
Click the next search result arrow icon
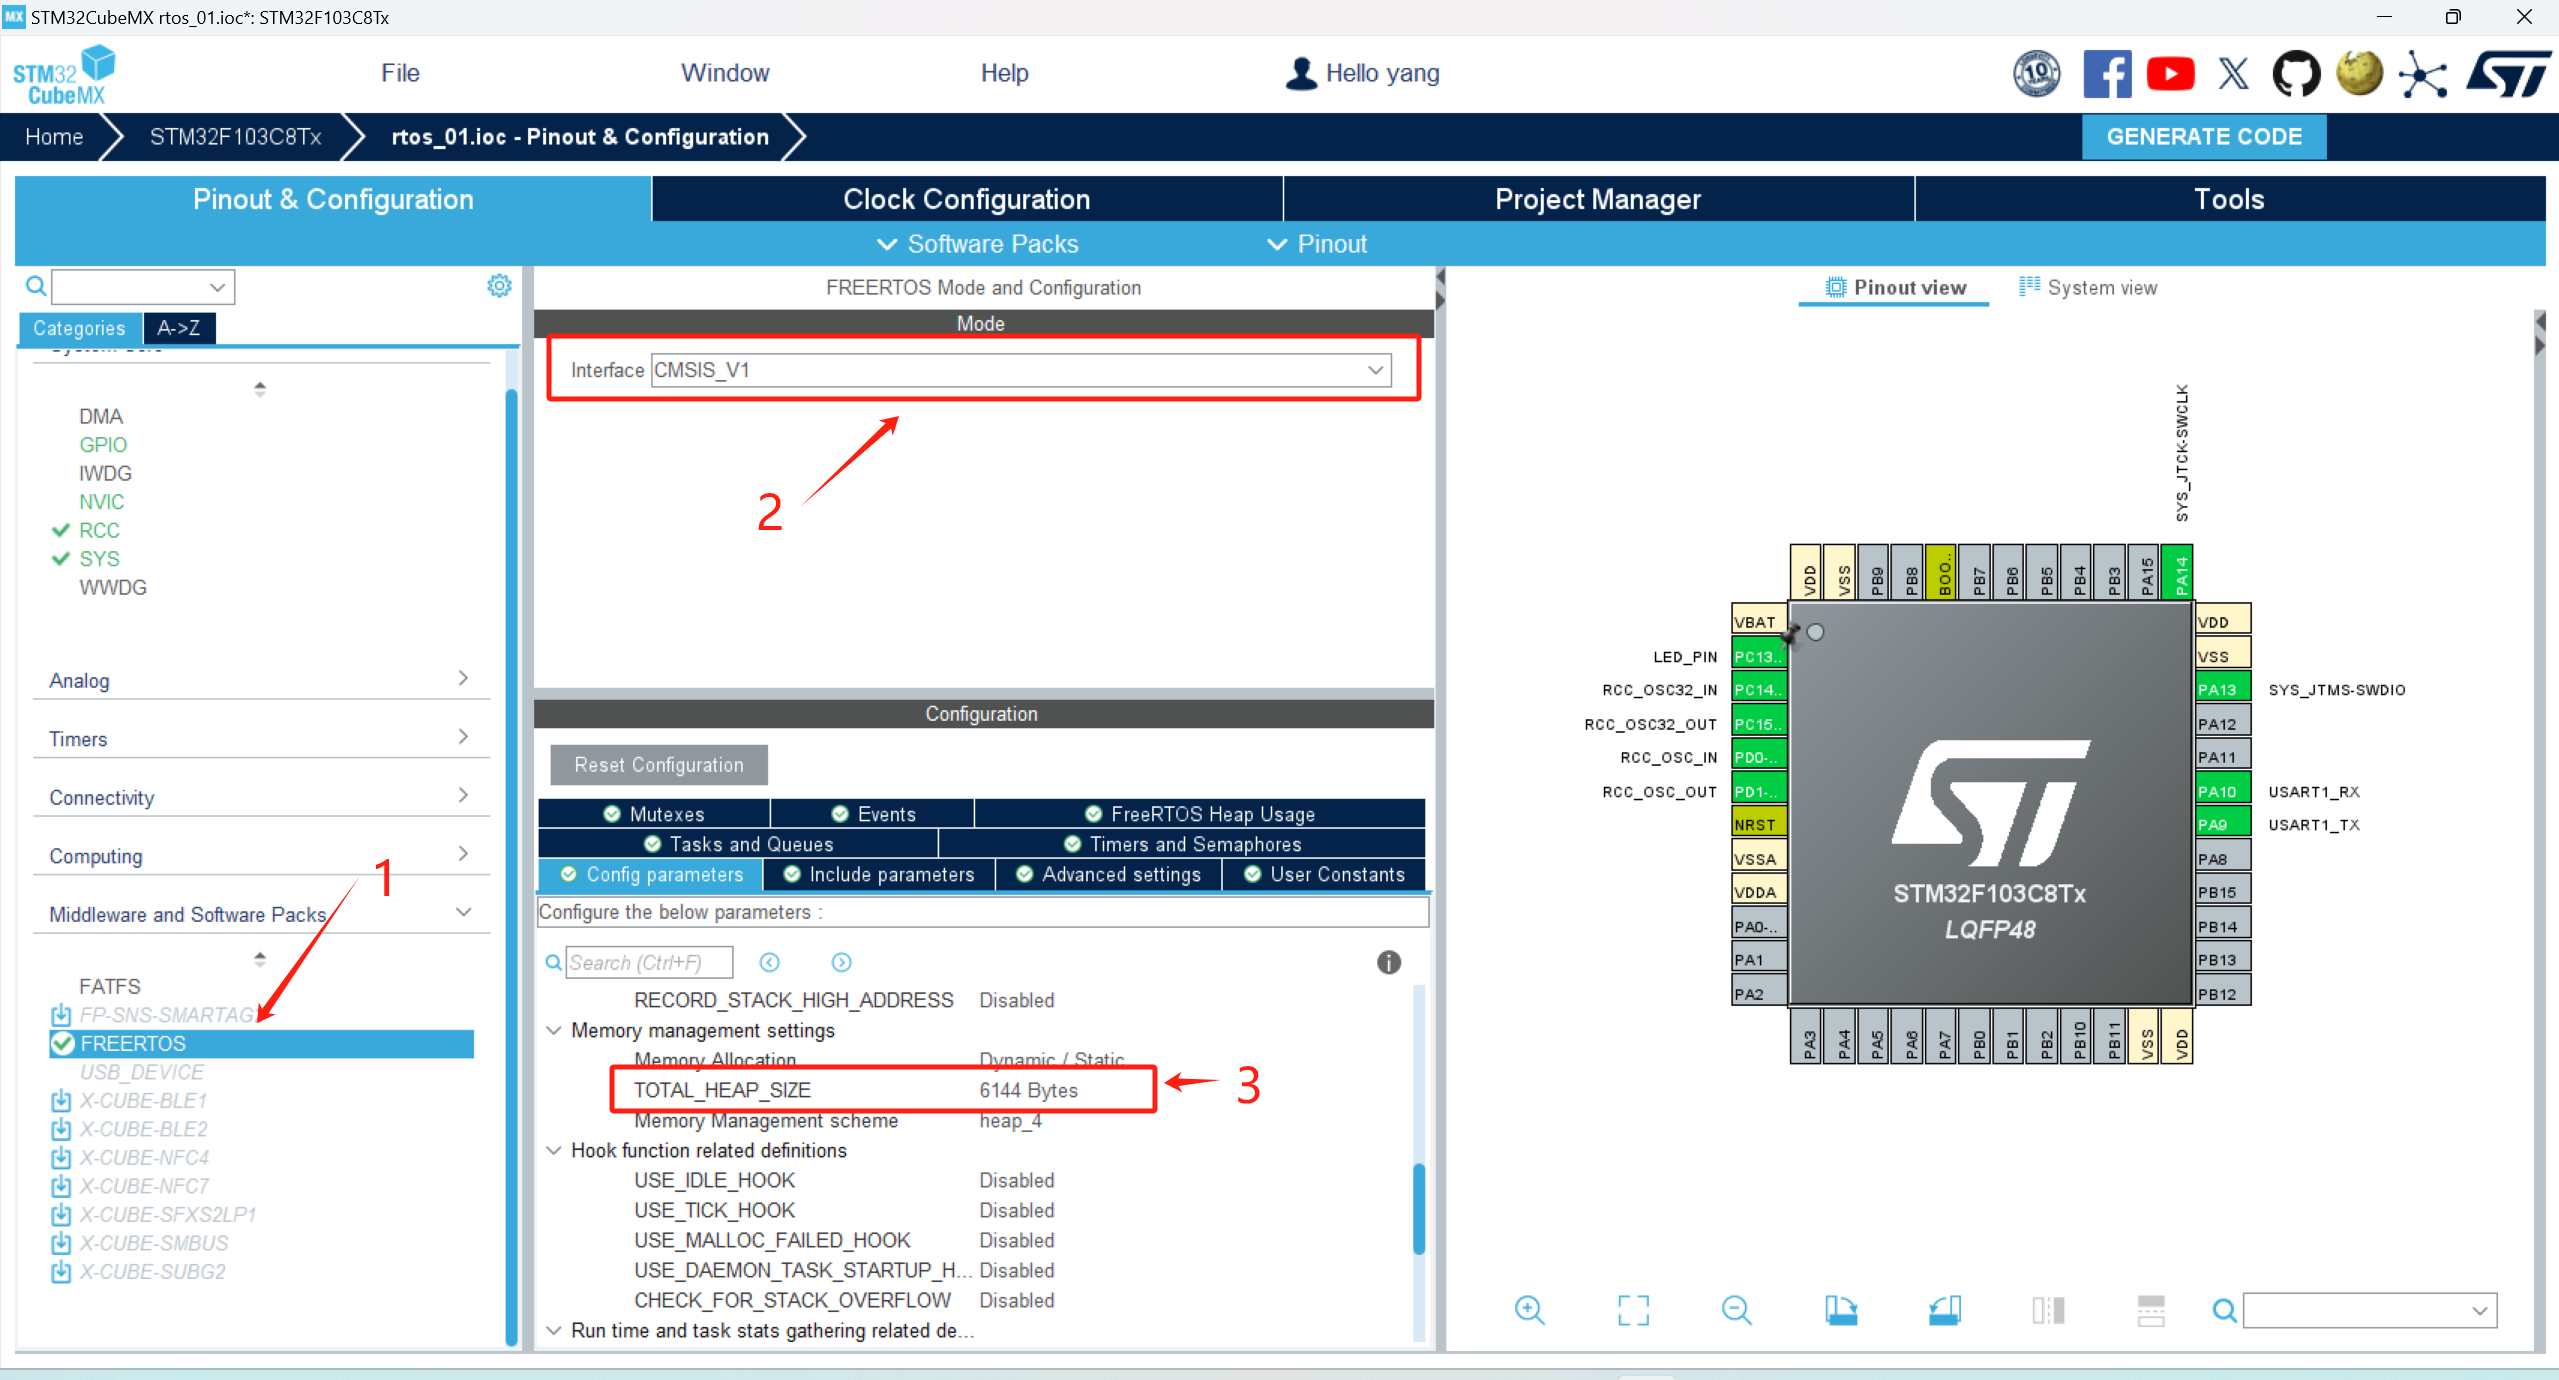841,962
